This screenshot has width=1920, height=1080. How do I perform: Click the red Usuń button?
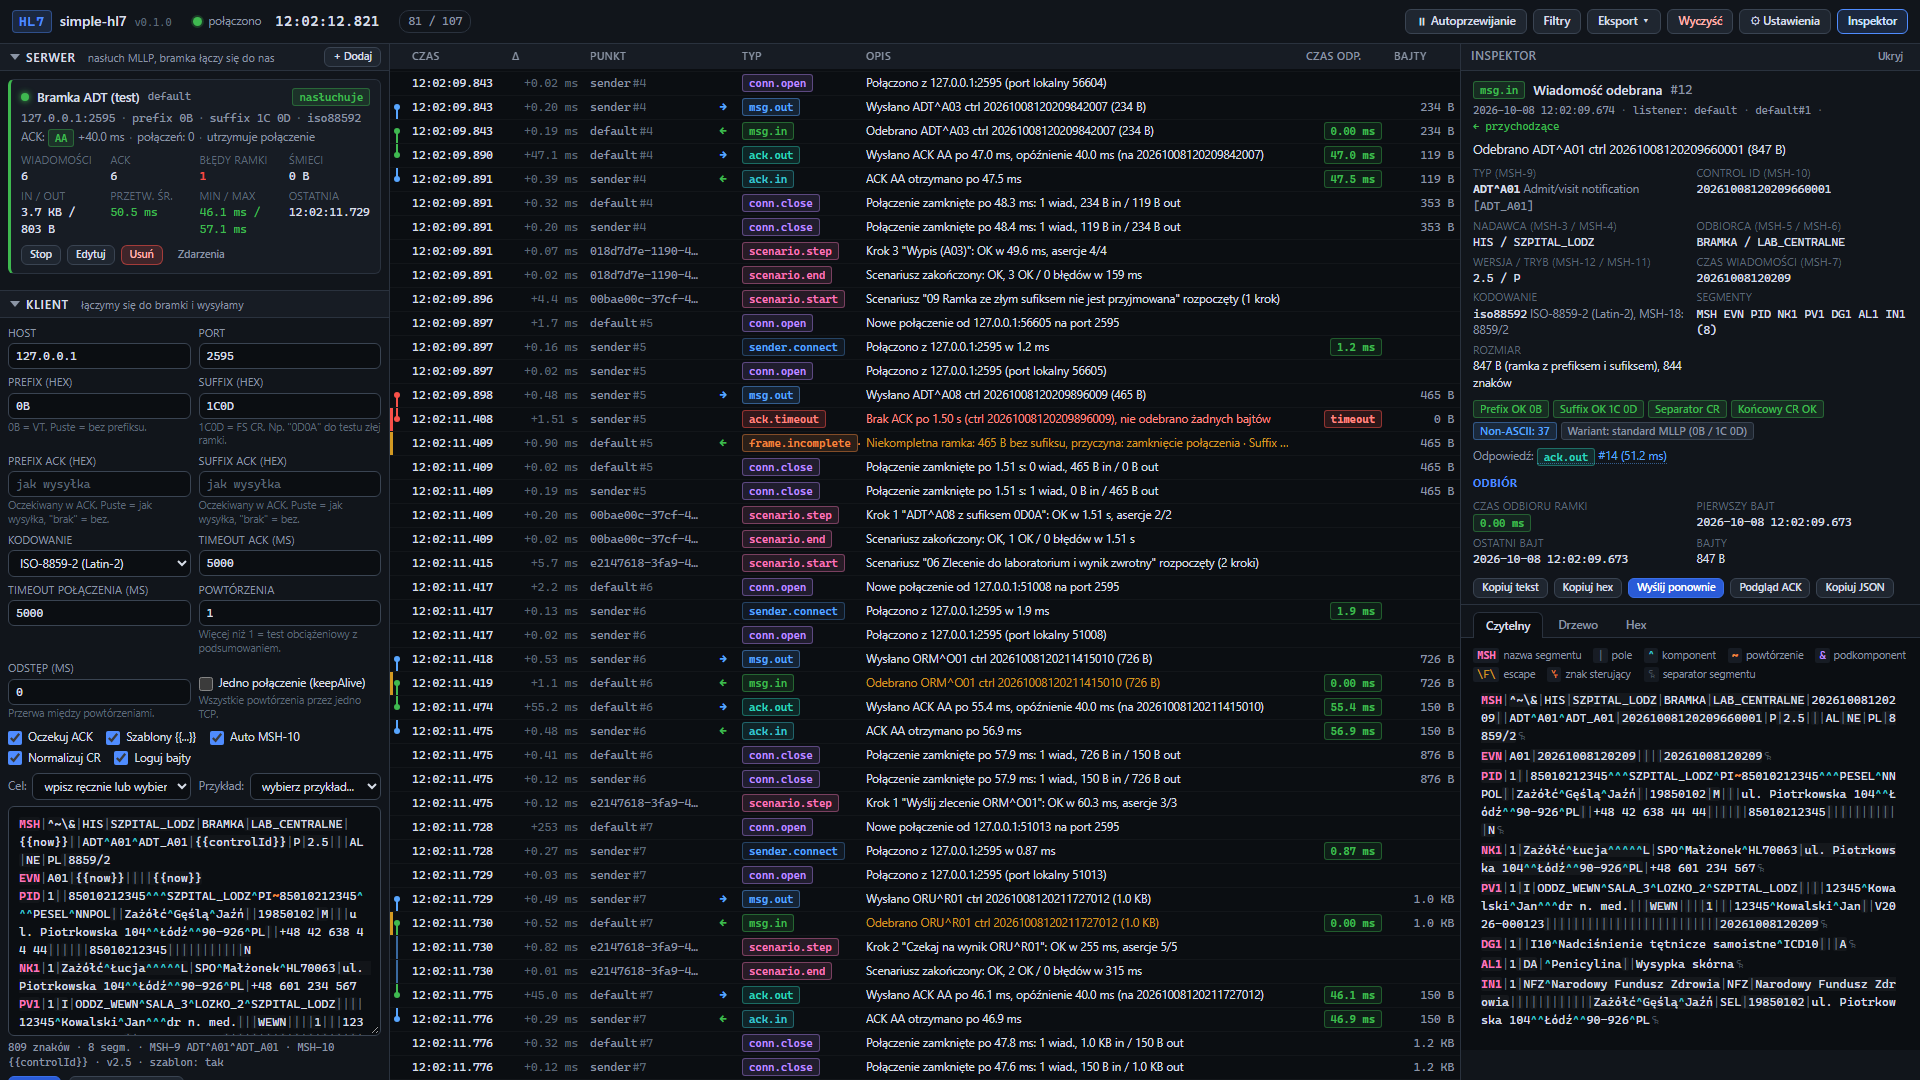pos(142,255)
